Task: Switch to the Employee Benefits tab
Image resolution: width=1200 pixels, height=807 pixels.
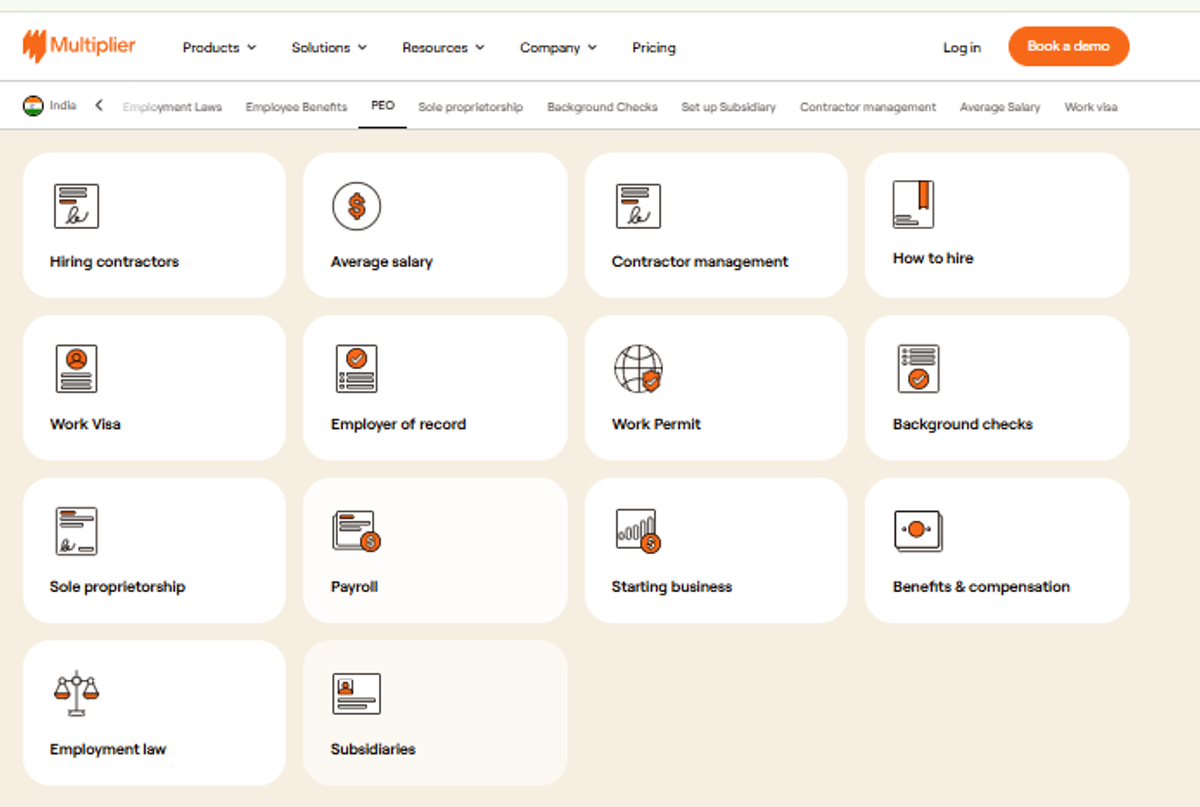Action: point(296,107)
